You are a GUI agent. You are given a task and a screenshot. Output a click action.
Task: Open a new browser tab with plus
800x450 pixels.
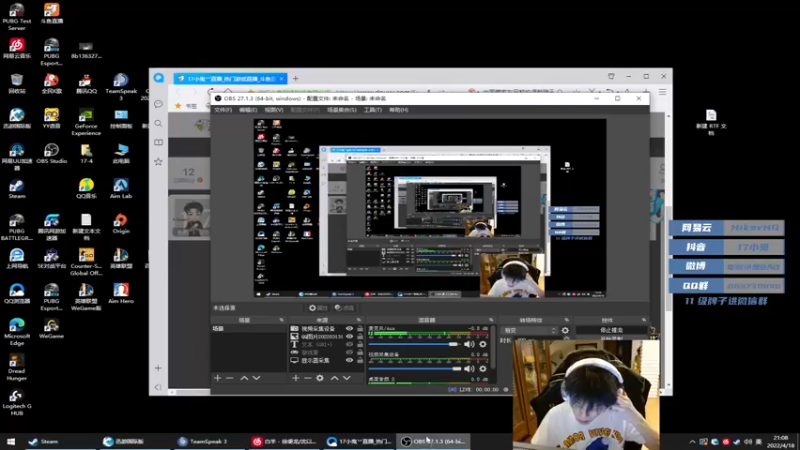tap(295, 79)
